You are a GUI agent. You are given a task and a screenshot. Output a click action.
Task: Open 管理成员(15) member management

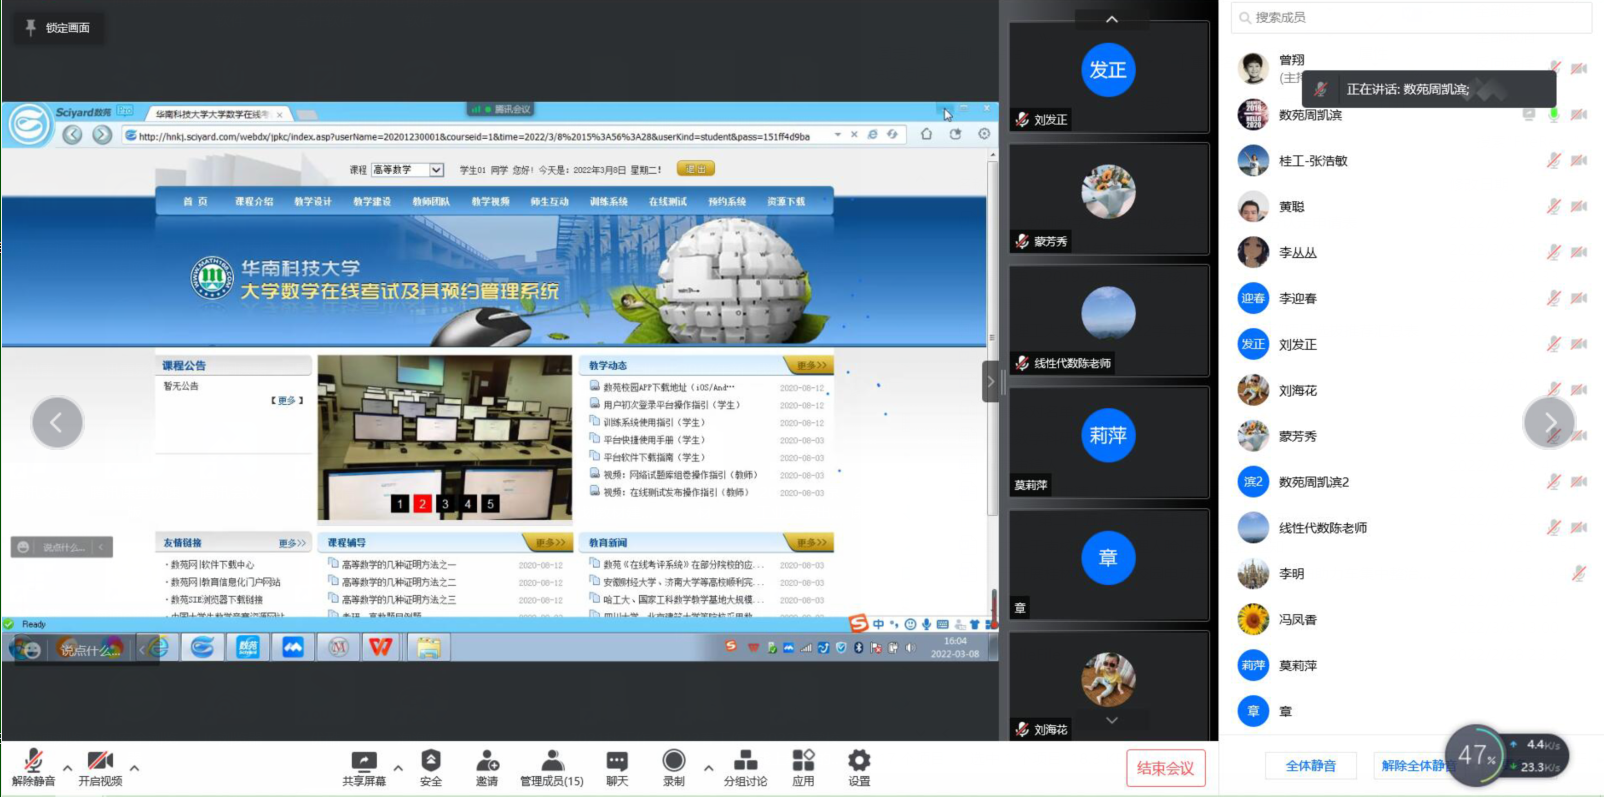click(x=551, y=767)
